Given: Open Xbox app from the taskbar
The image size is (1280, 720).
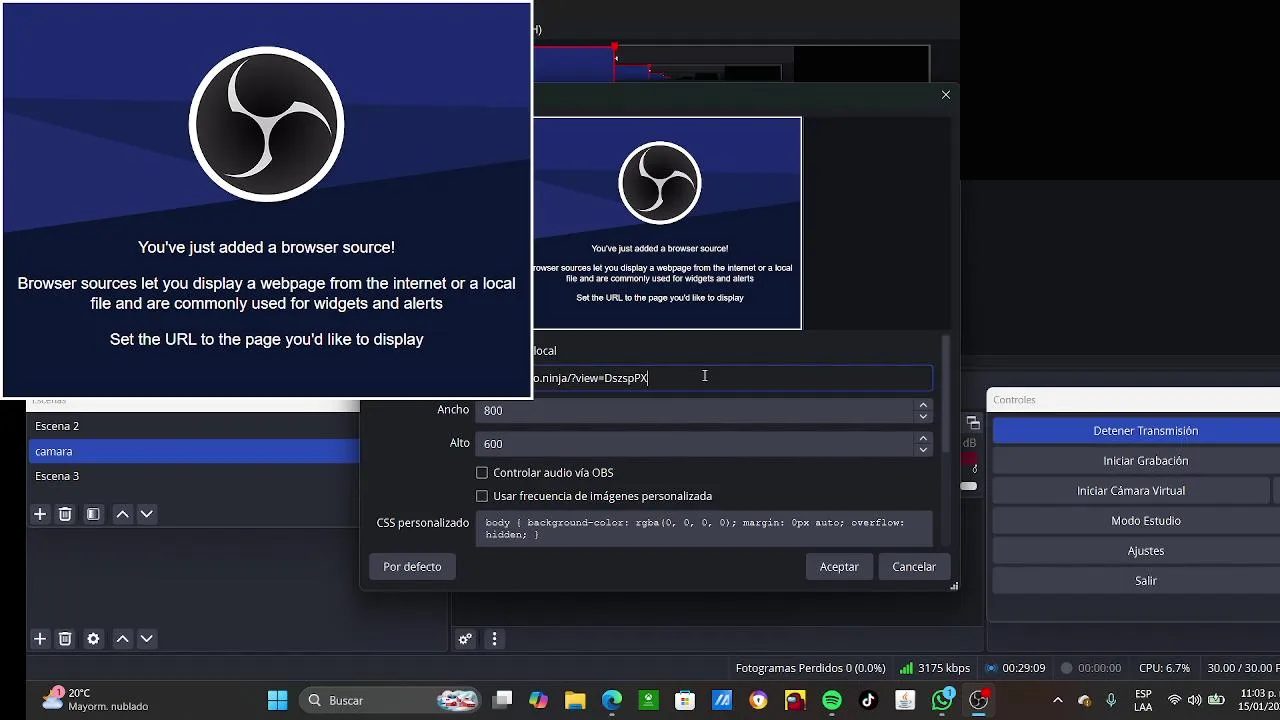Looking at the screenshot, I should tap(648, 701).
